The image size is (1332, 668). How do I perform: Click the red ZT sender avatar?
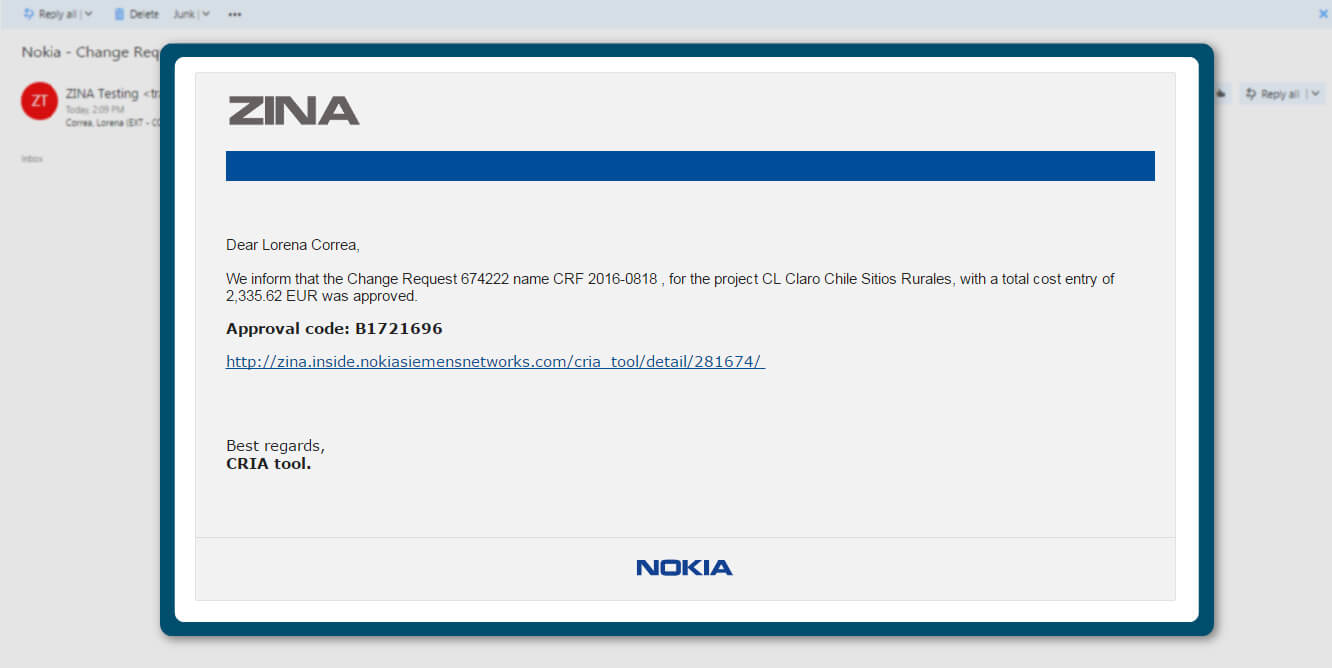(x=39, y=101)
